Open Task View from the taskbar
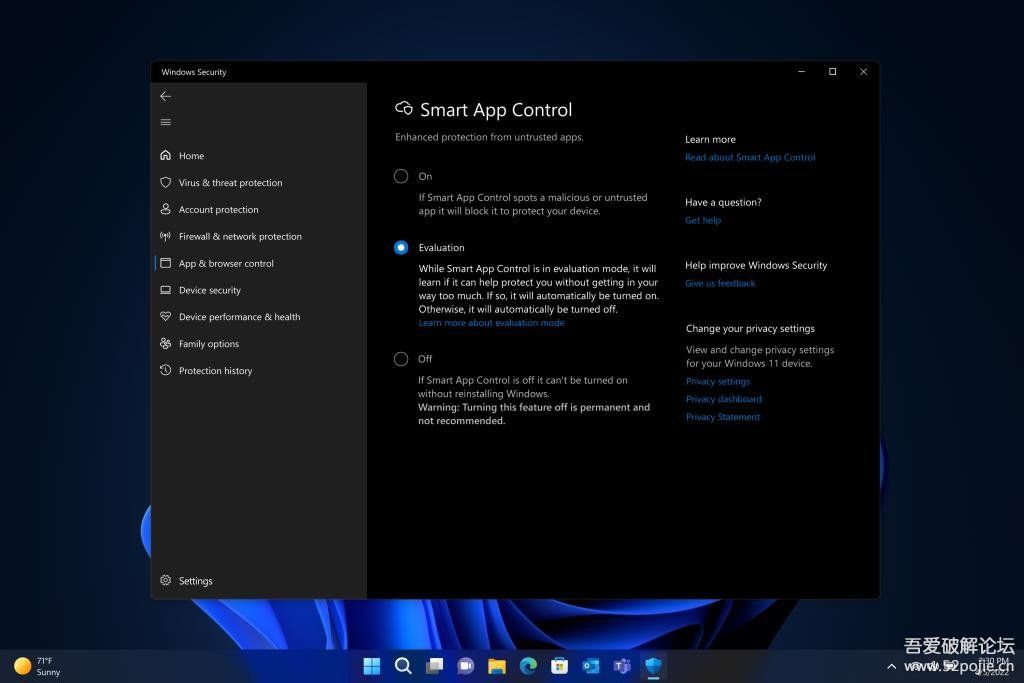 tap(434, 665)
